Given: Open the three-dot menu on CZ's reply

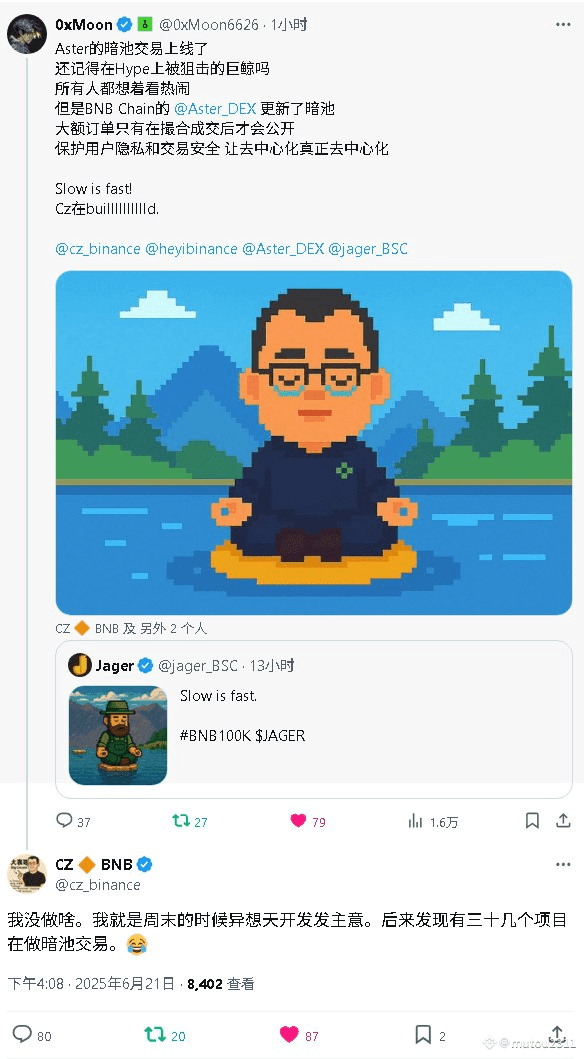Looking at the screenshot, I should click(x=563, y=864).
